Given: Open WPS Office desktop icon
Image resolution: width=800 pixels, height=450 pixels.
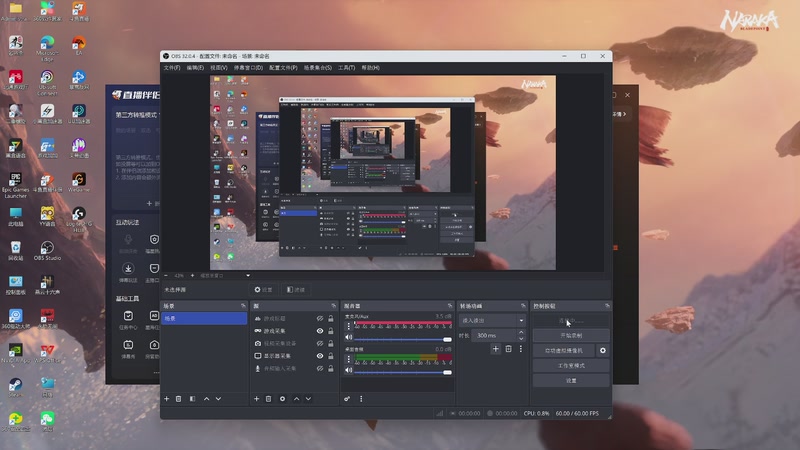Looking at the screenshot, I should (x=47, y=353).
